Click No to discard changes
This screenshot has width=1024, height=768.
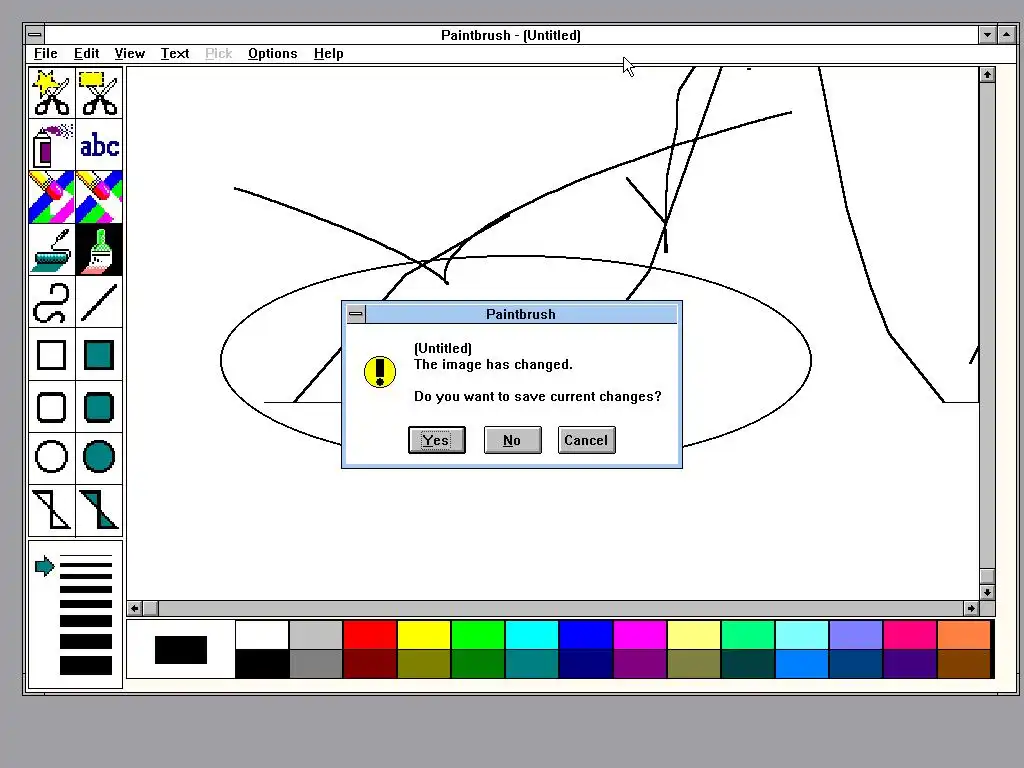[513, 440]
